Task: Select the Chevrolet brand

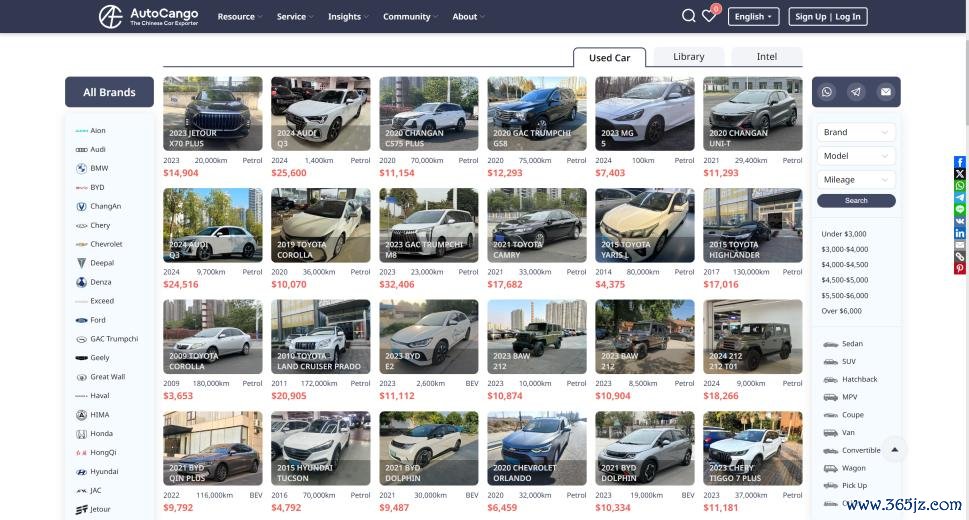Action: (x=106, y=244)
